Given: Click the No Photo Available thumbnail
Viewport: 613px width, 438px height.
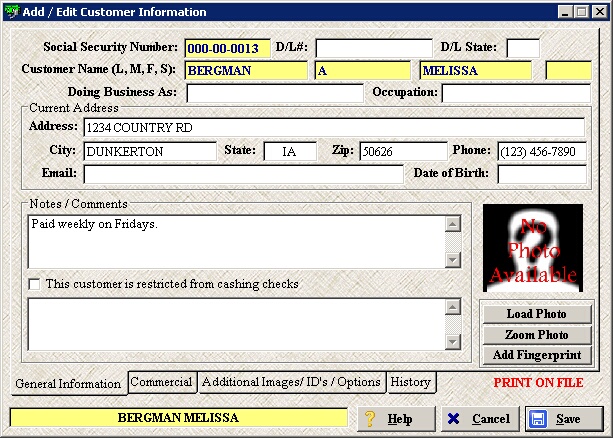Looking at the screenshot, I should coord(533,248).
